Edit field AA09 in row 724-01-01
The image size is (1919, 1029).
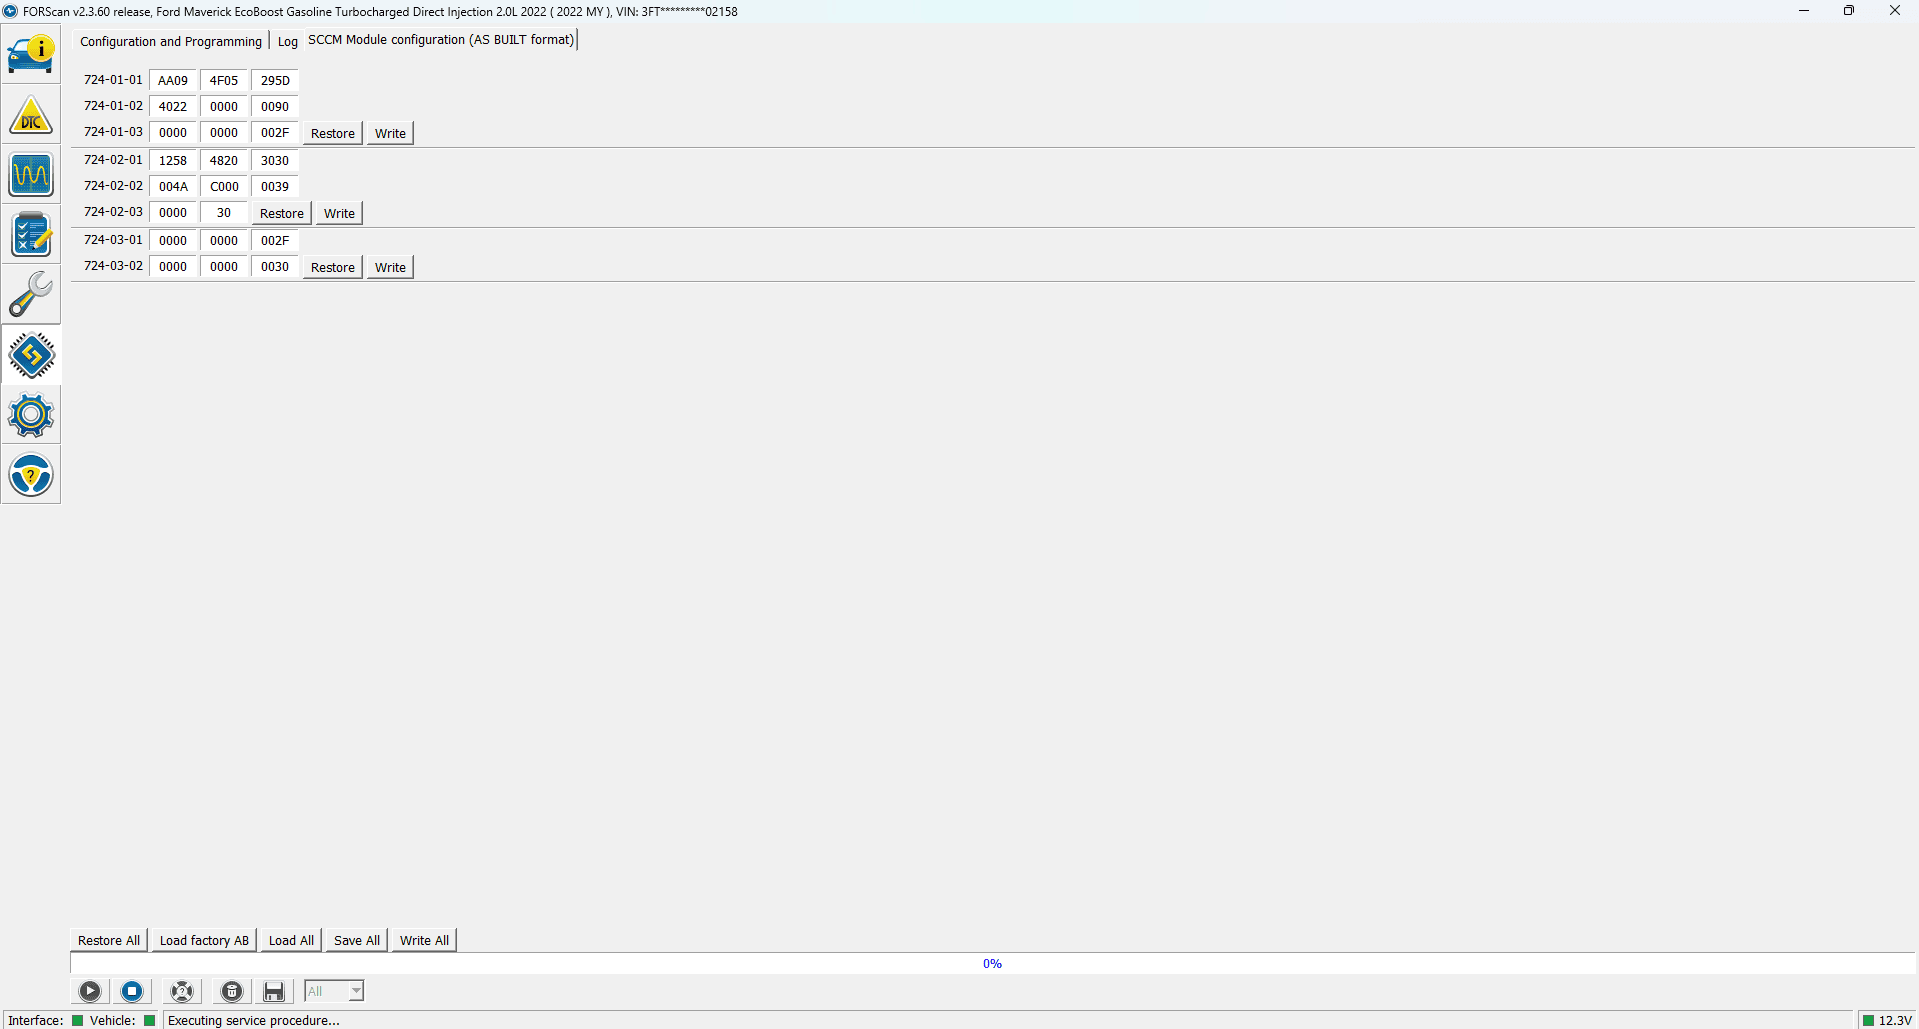173,80
